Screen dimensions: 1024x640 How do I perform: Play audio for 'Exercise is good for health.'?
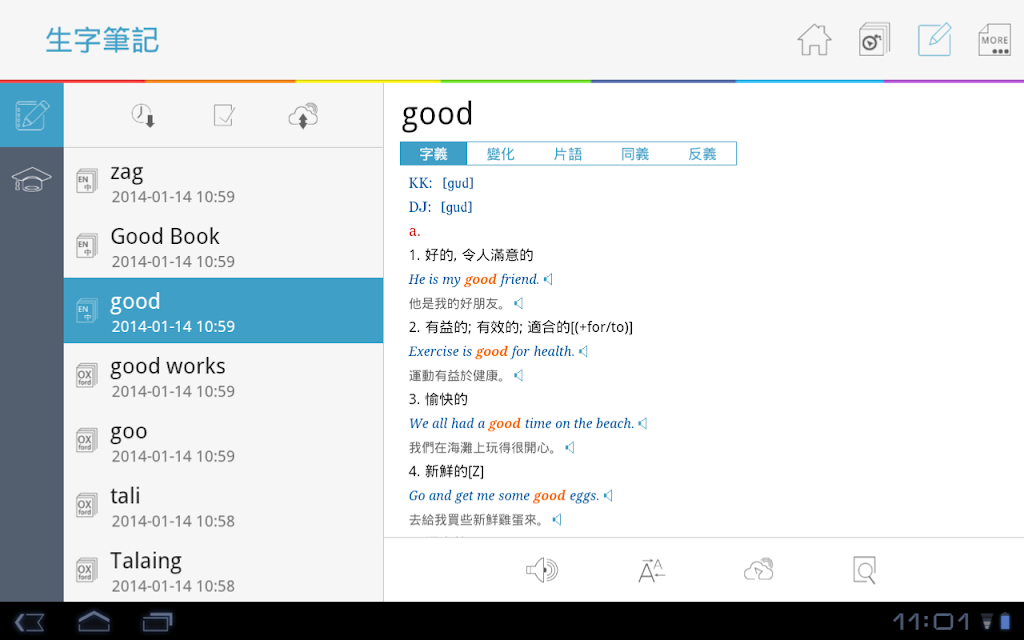(584, 351)
